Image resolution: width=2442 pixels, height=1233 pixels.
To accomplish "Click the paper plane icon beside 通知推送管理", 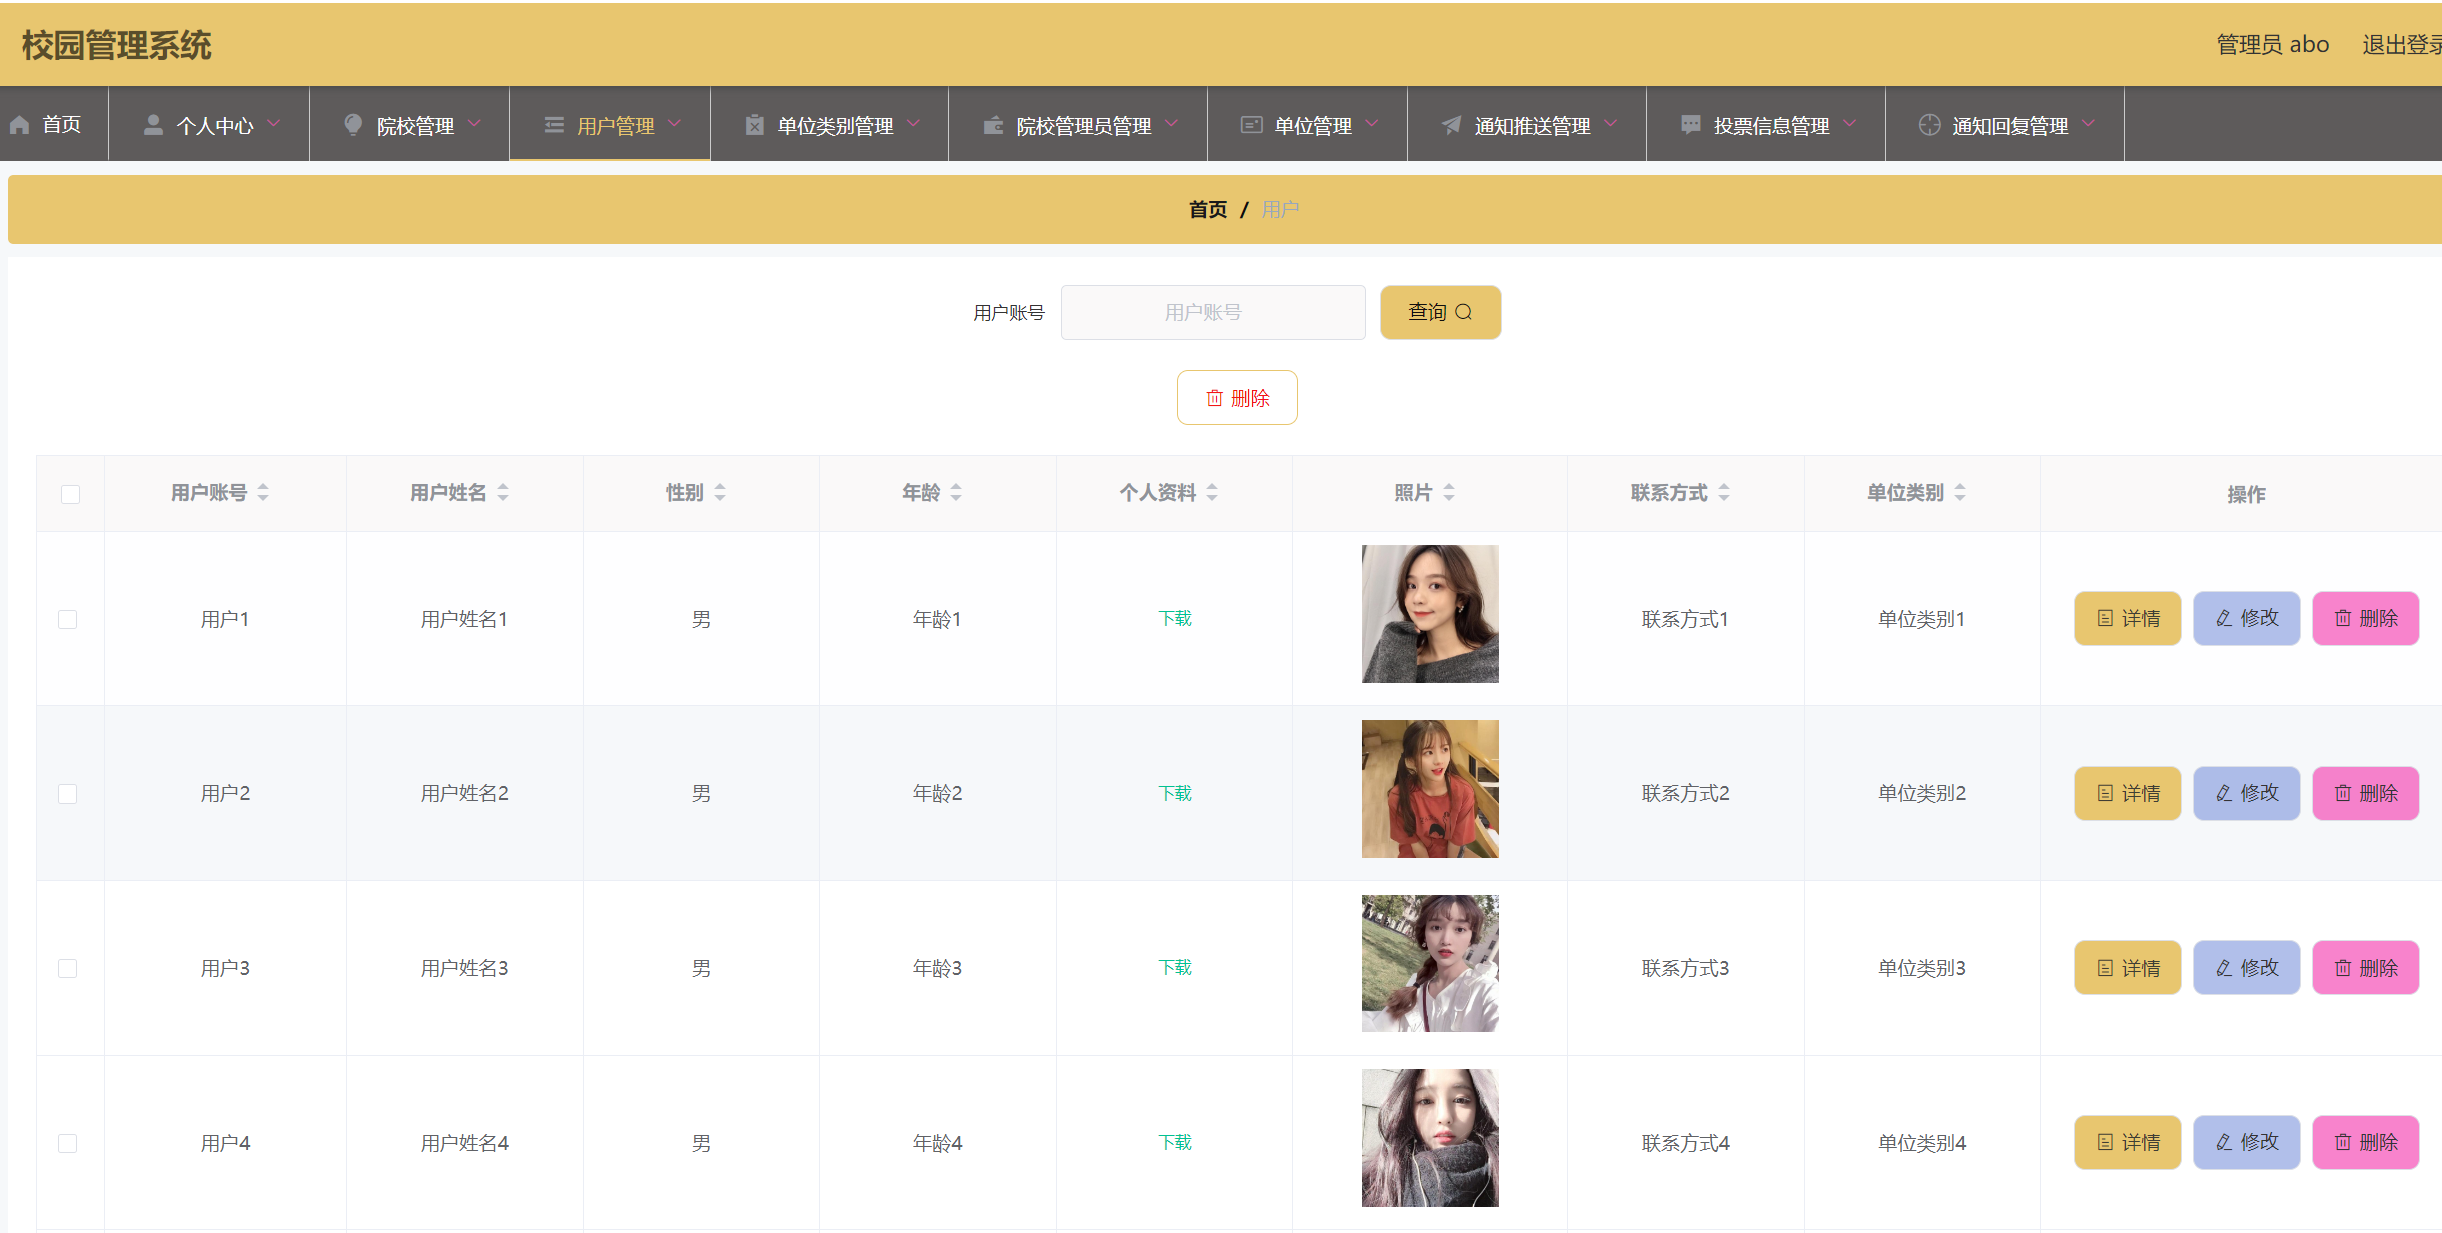I will pyautogui.click(x=1451, y=125).
